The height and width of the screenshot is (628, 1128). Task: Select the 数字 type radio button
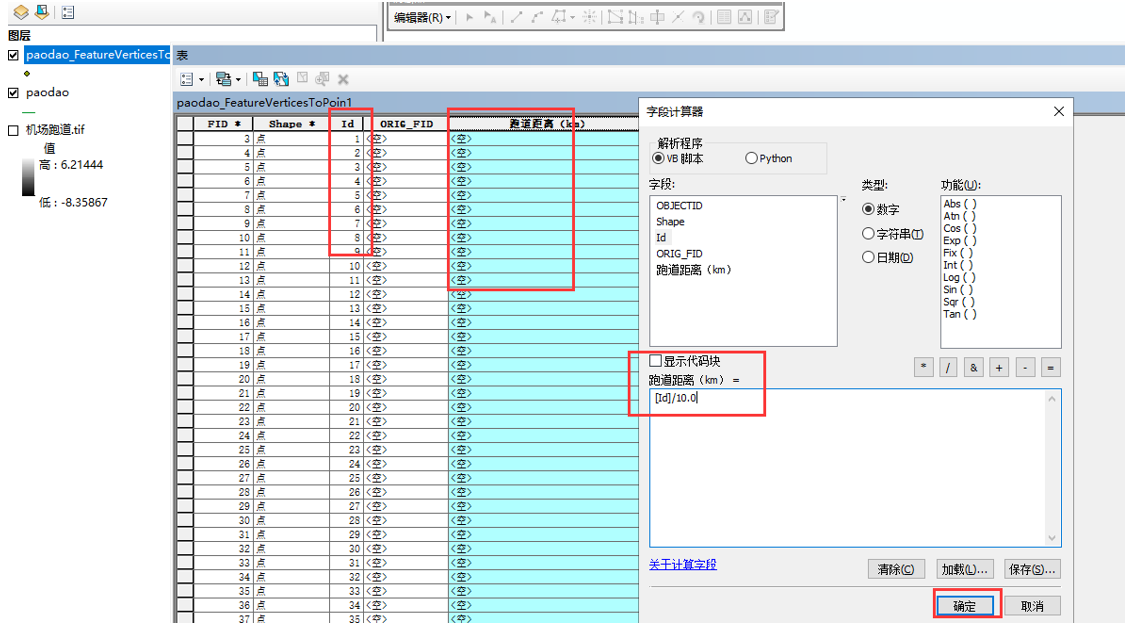tap(868, 209)
